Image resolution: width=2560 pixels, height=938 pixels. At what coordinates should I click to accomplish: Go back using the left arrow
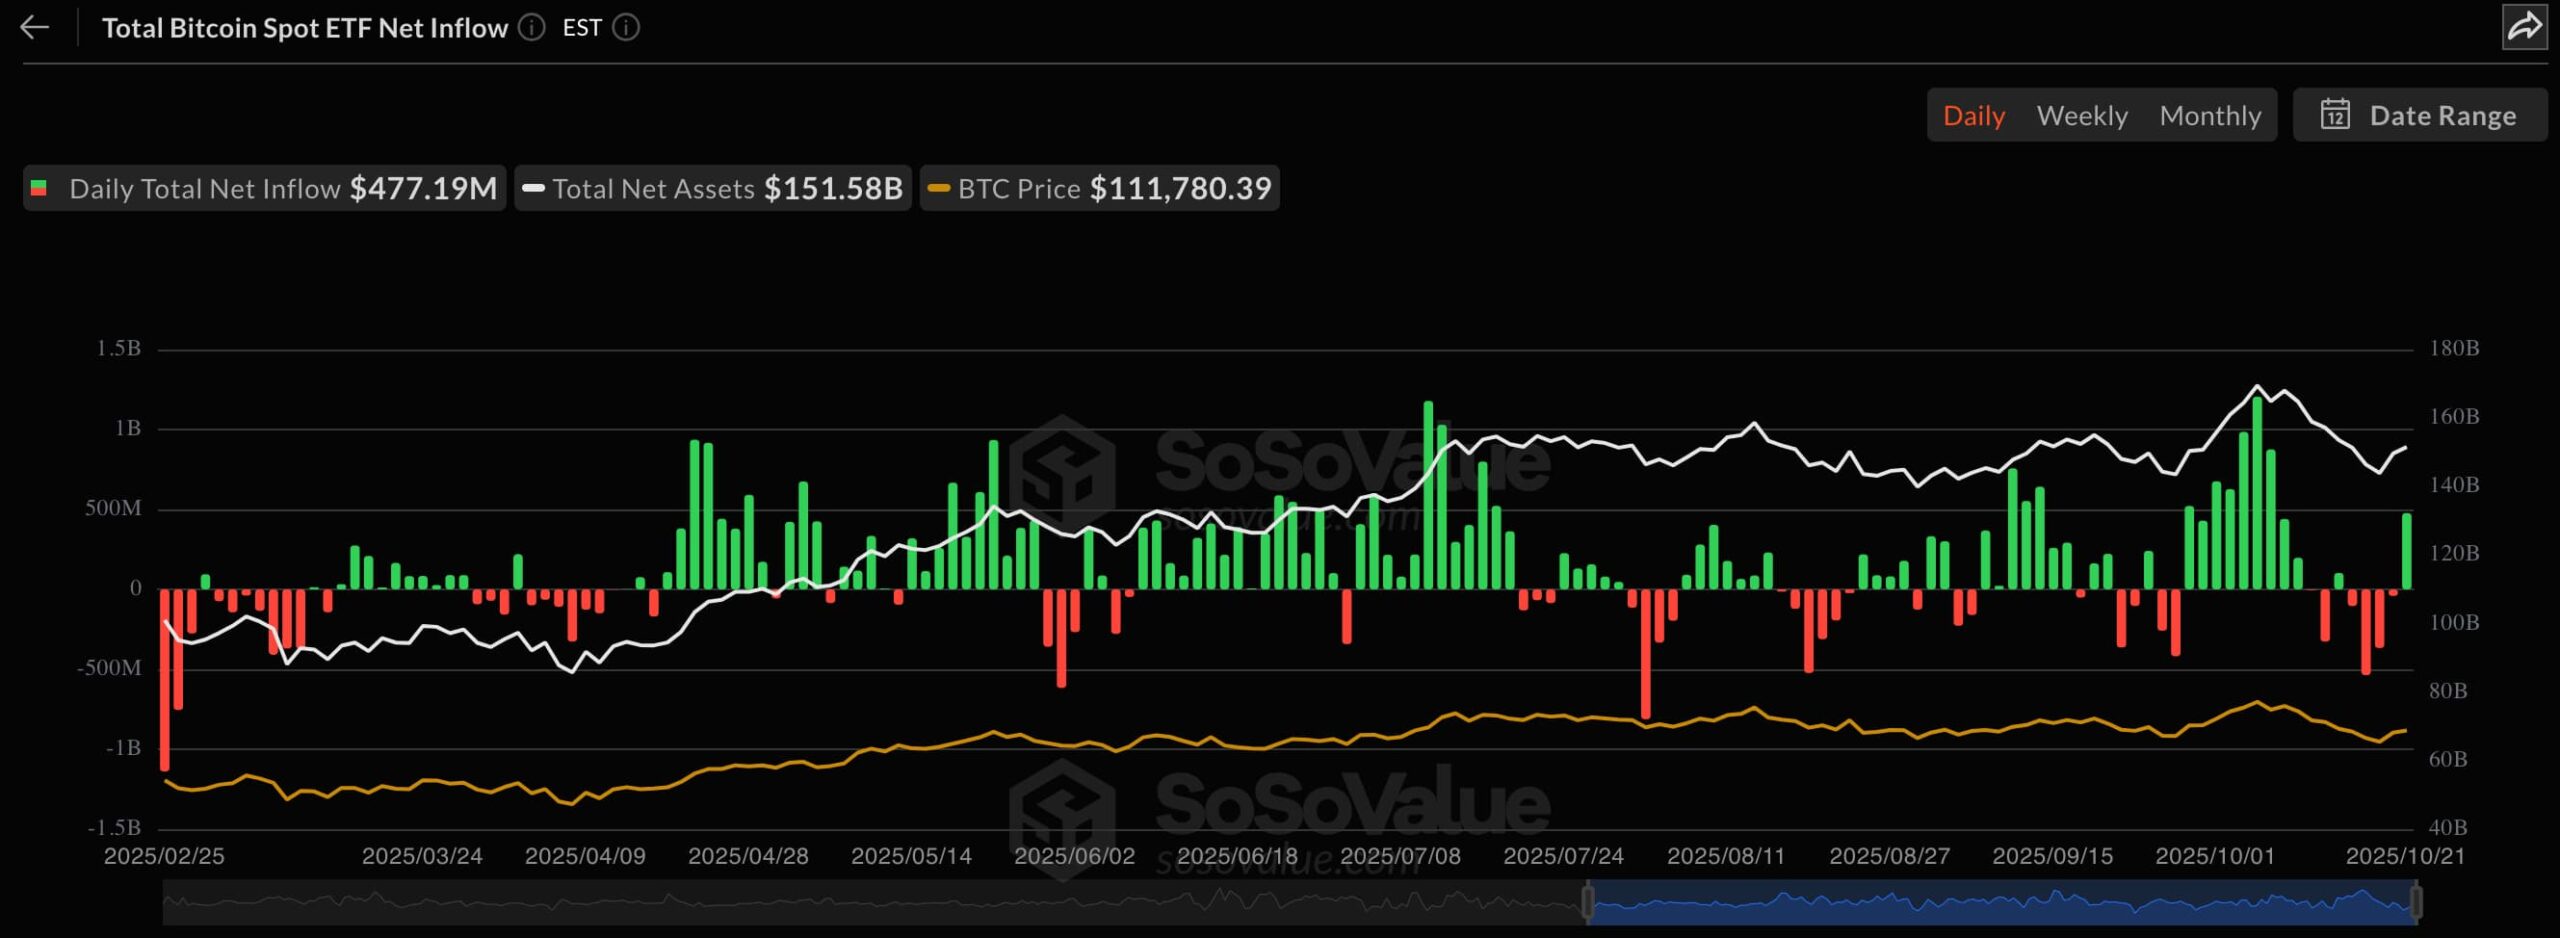pos(35,27)
